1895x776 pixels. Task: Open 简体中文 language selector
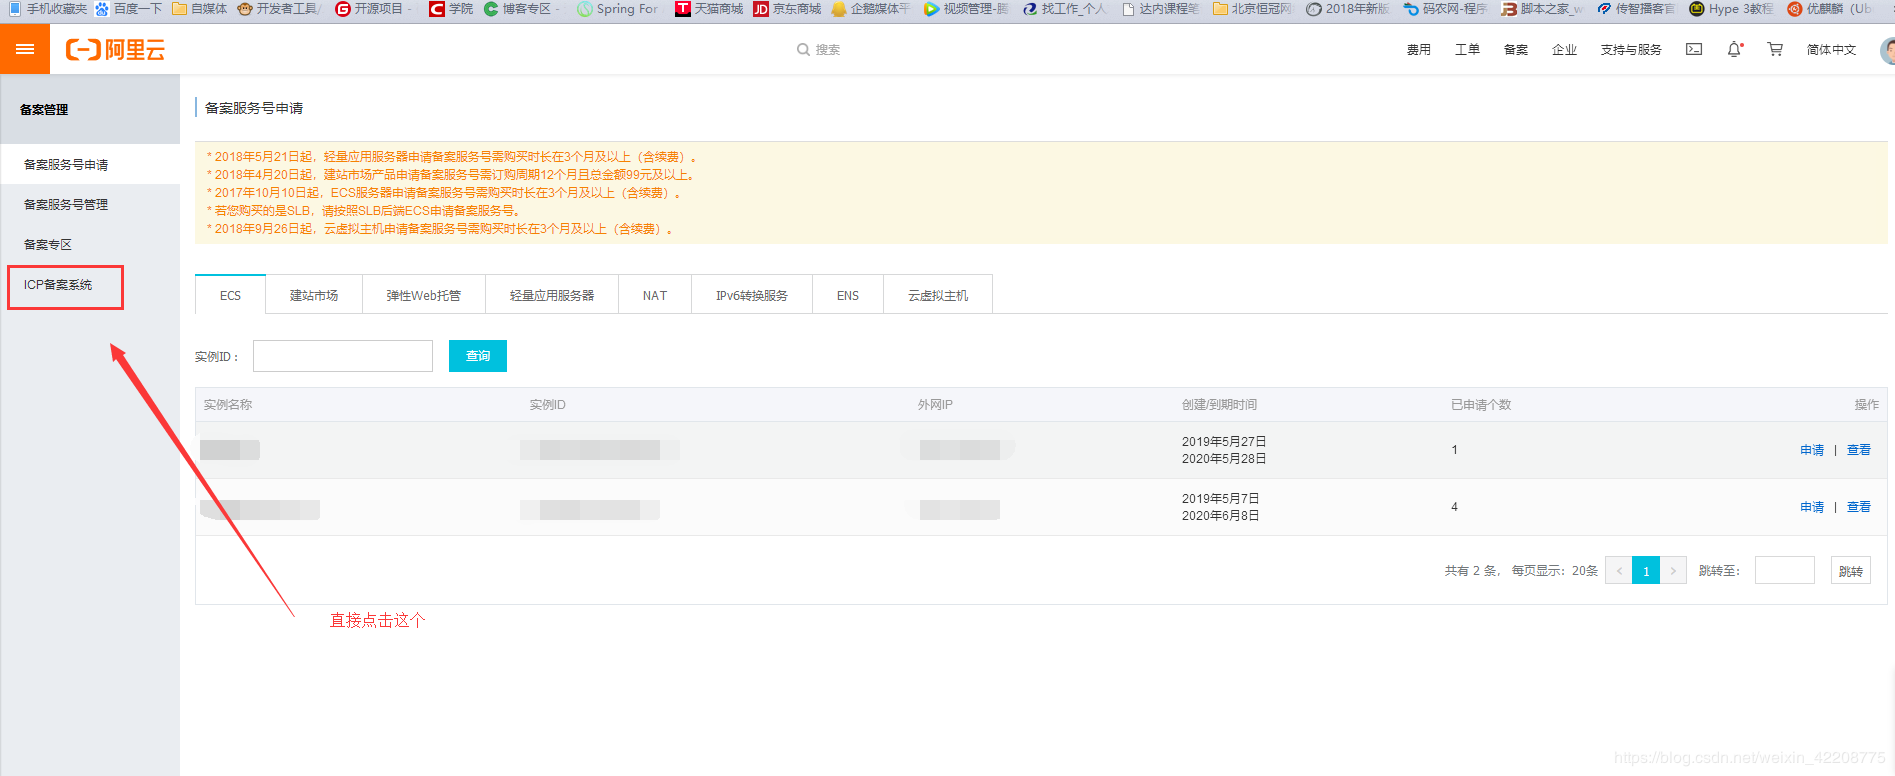click(1831, 50)
